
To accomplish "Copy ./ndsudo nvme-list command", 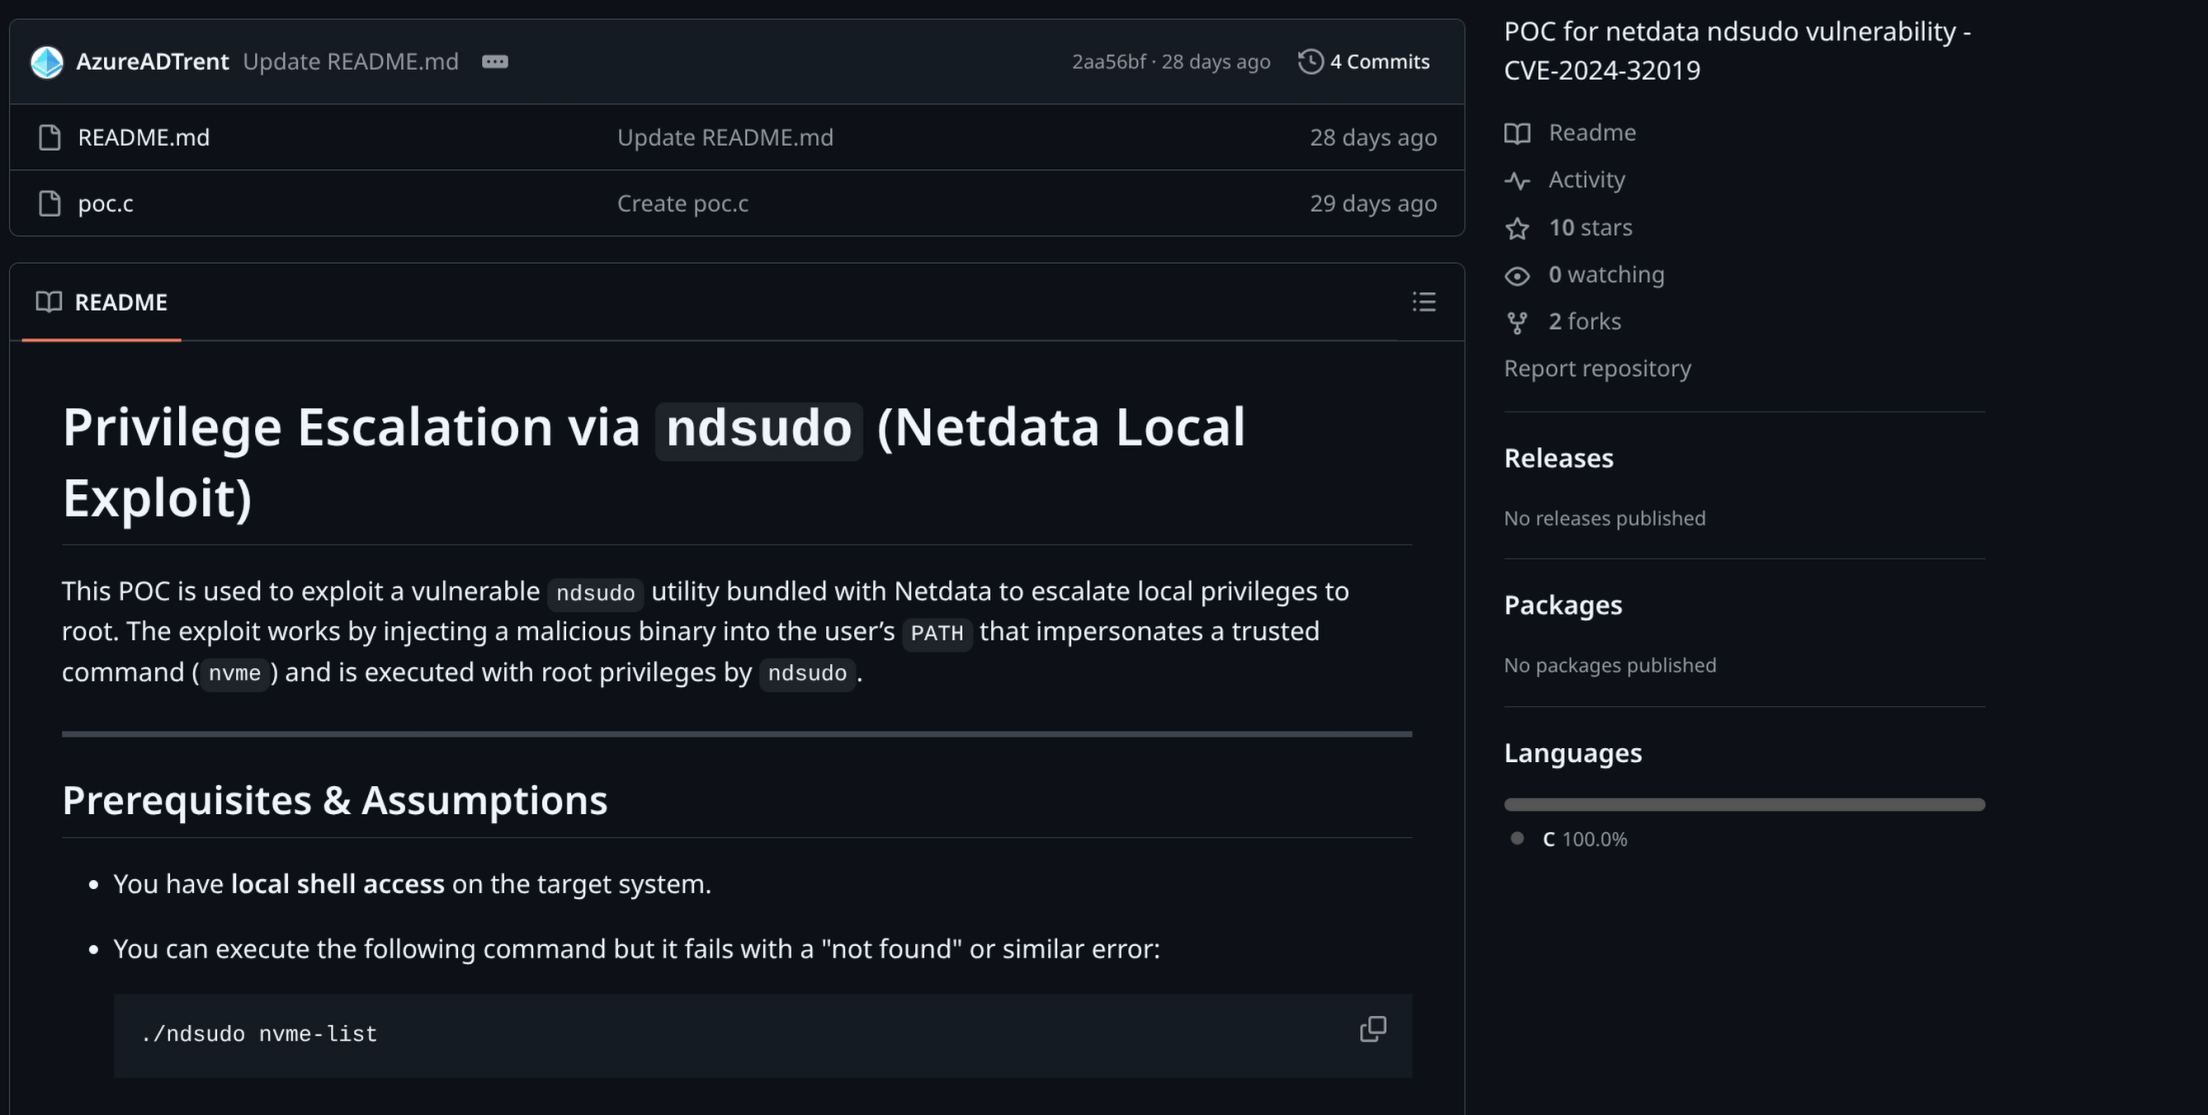I will [x=1373, y=1029].
